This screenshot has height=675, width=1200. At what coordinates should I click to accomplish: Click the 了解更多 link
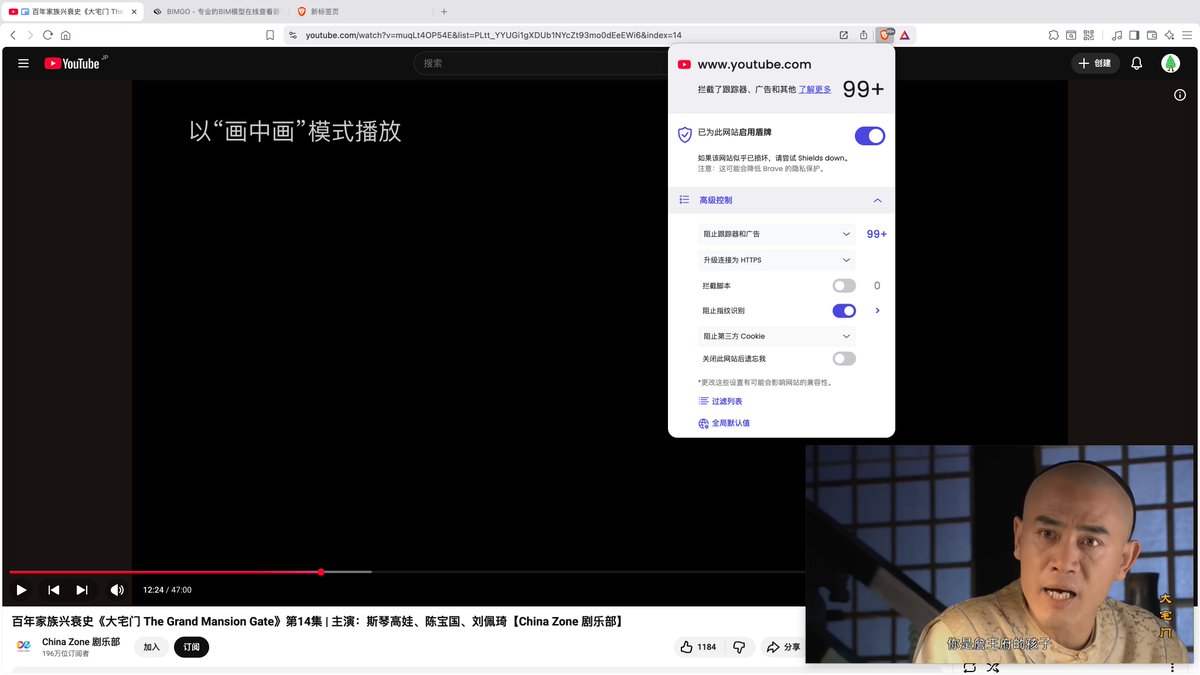point(815,89)
